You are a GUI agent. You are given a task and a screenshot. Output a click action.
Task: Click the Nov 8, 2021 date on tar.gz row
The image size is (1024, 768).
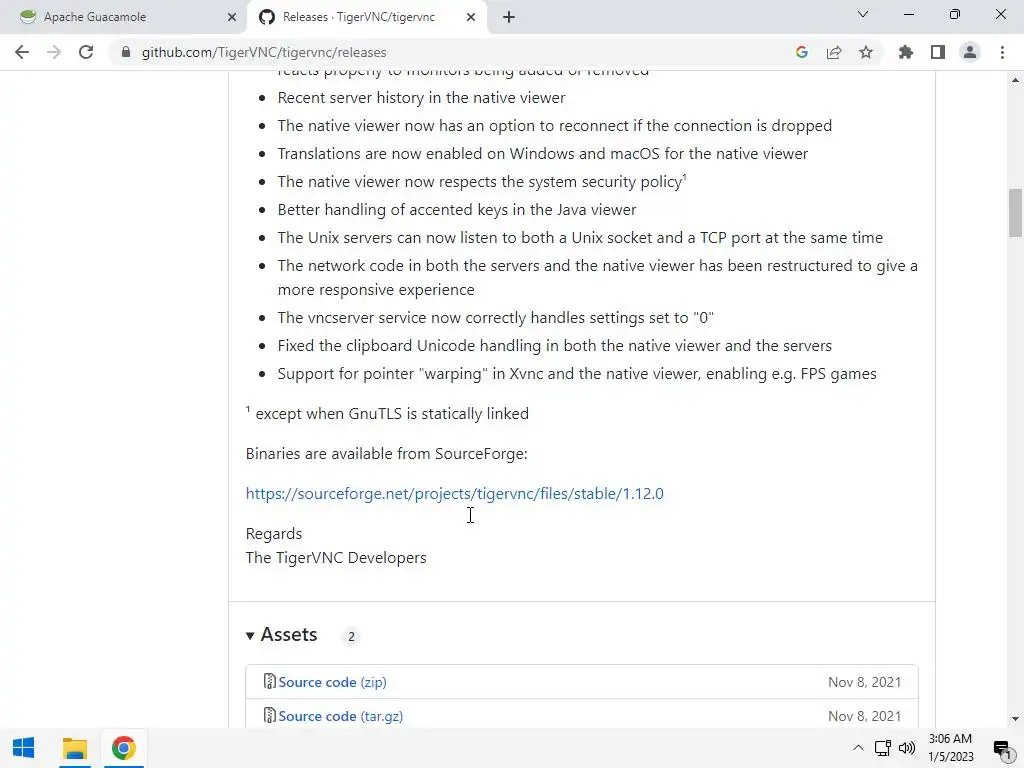pyautogui.click(x=865, y=716)
